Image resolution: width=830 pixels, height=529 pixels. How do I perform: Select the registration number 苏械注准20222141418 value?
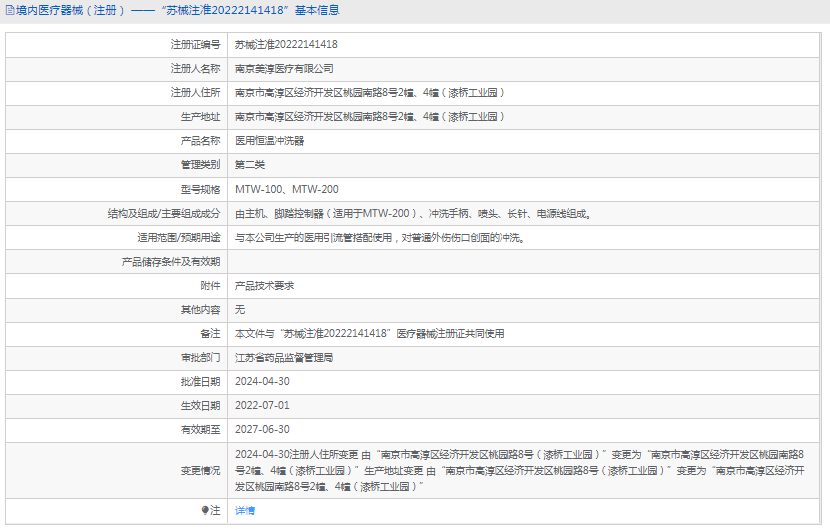tap(286, 44)
